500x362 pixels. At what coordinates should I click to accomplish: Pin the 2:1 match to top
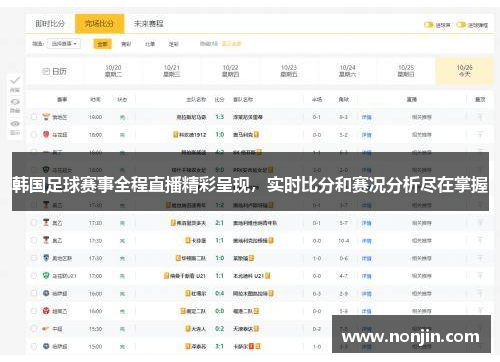(480, 223)
